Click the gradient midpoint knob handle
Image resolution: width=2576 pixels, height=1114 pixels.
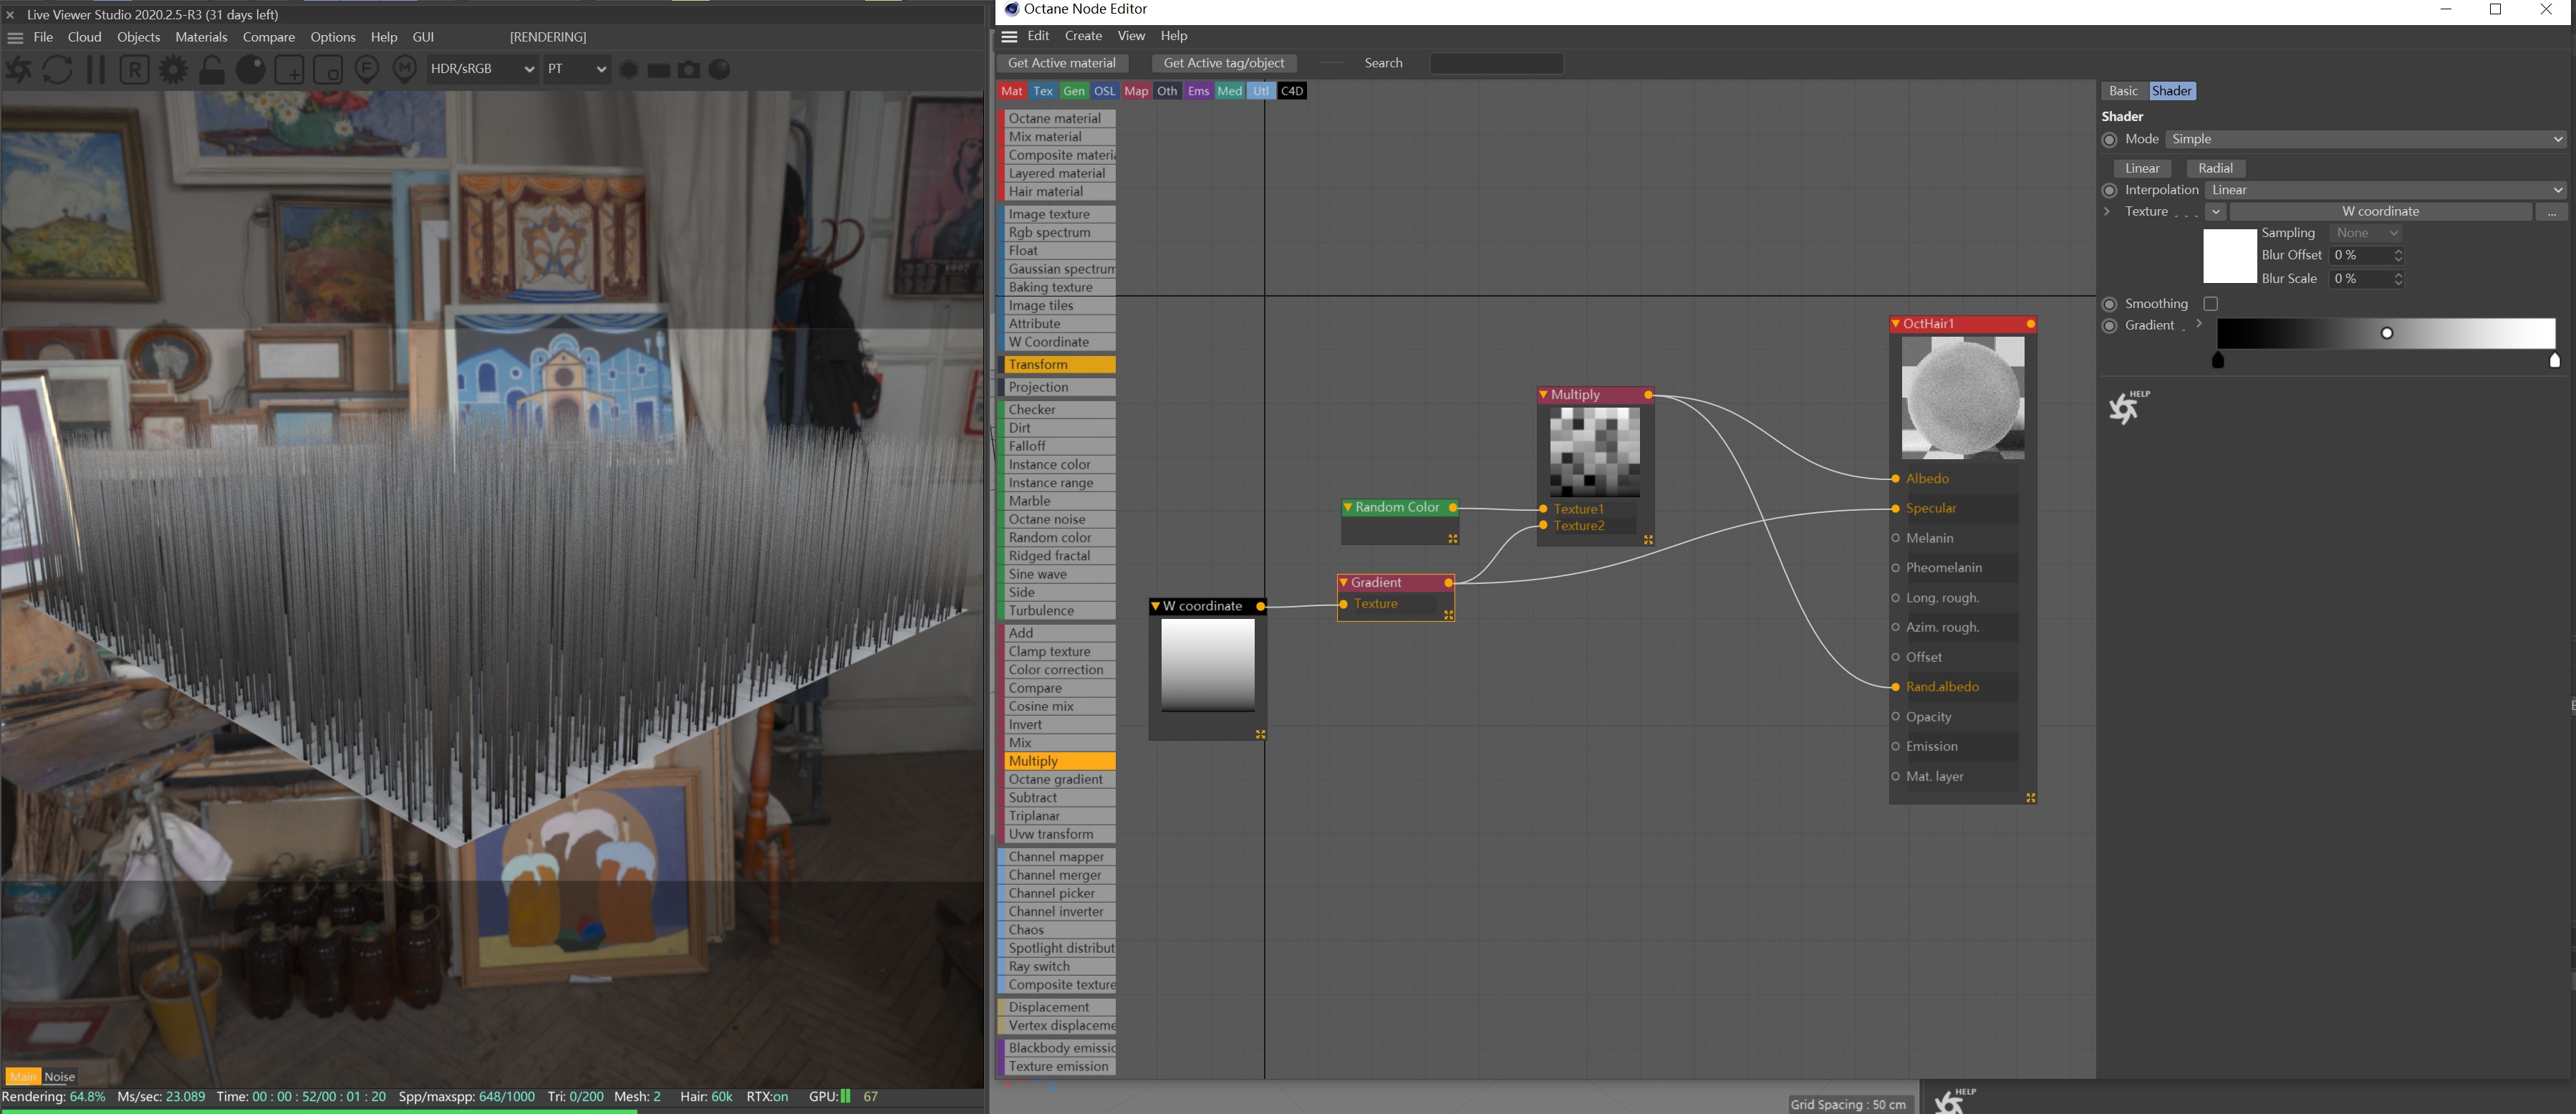2387,333
